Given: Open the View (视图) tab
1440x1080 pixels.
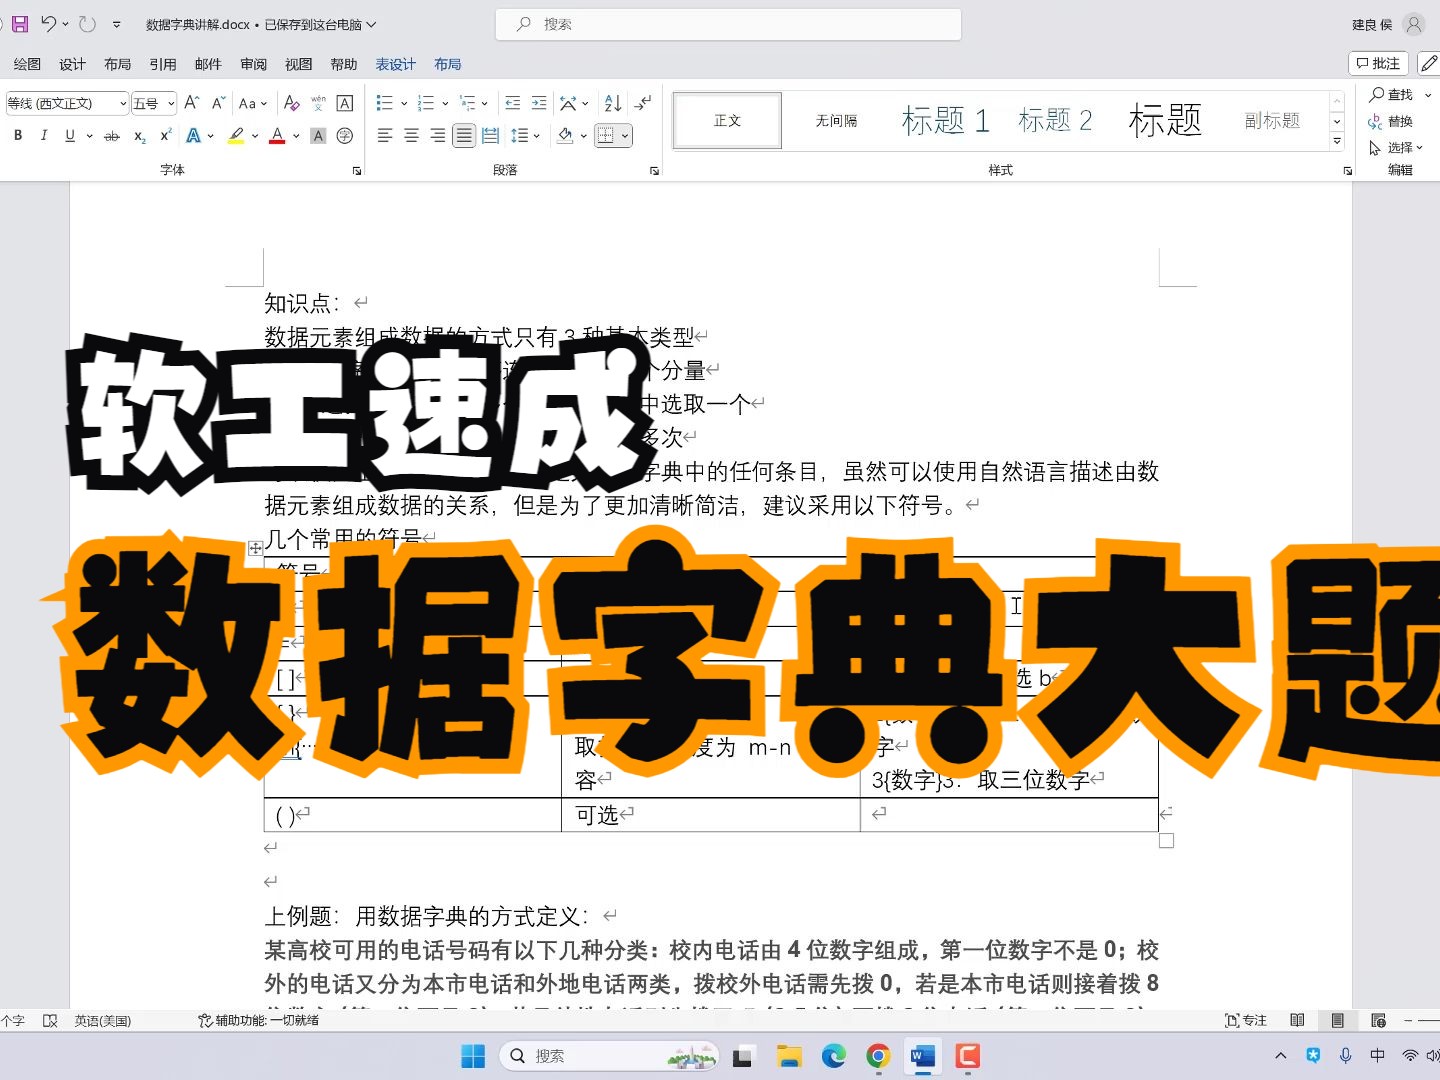Looking at the screenshot, I should (x=299, y=64).
